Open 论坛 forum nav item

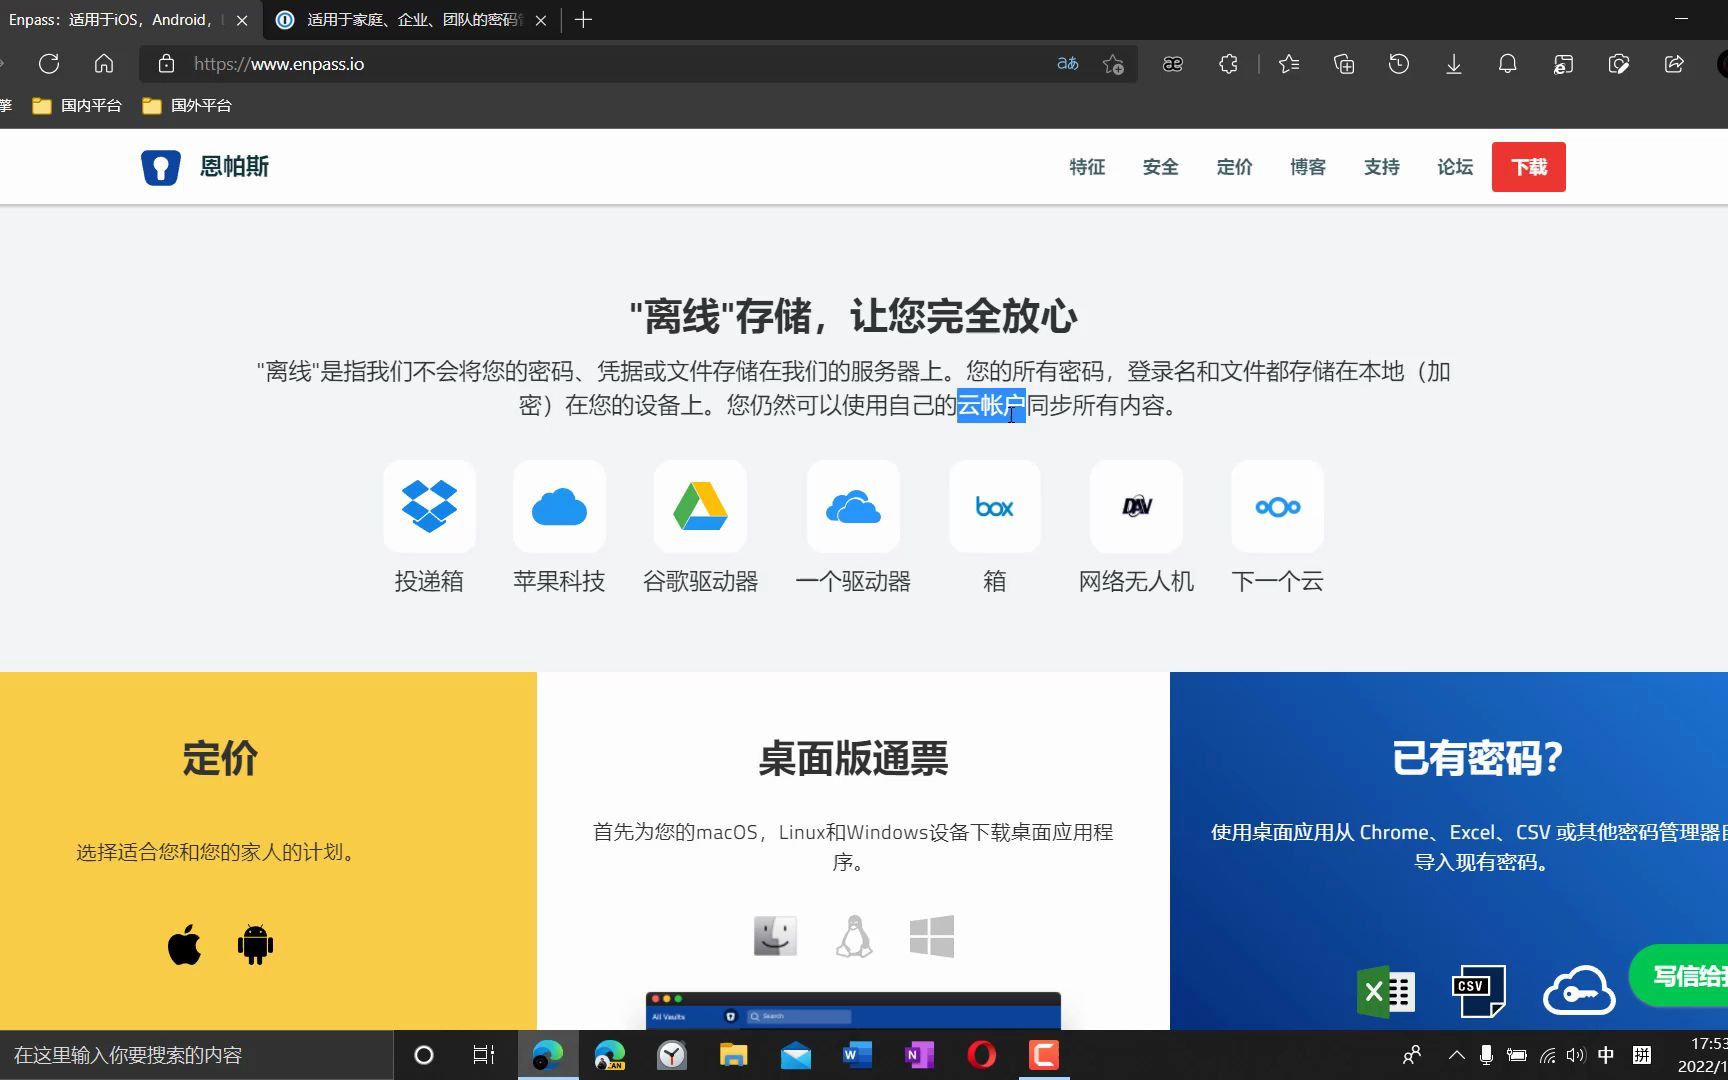[x=1455, y=167]
